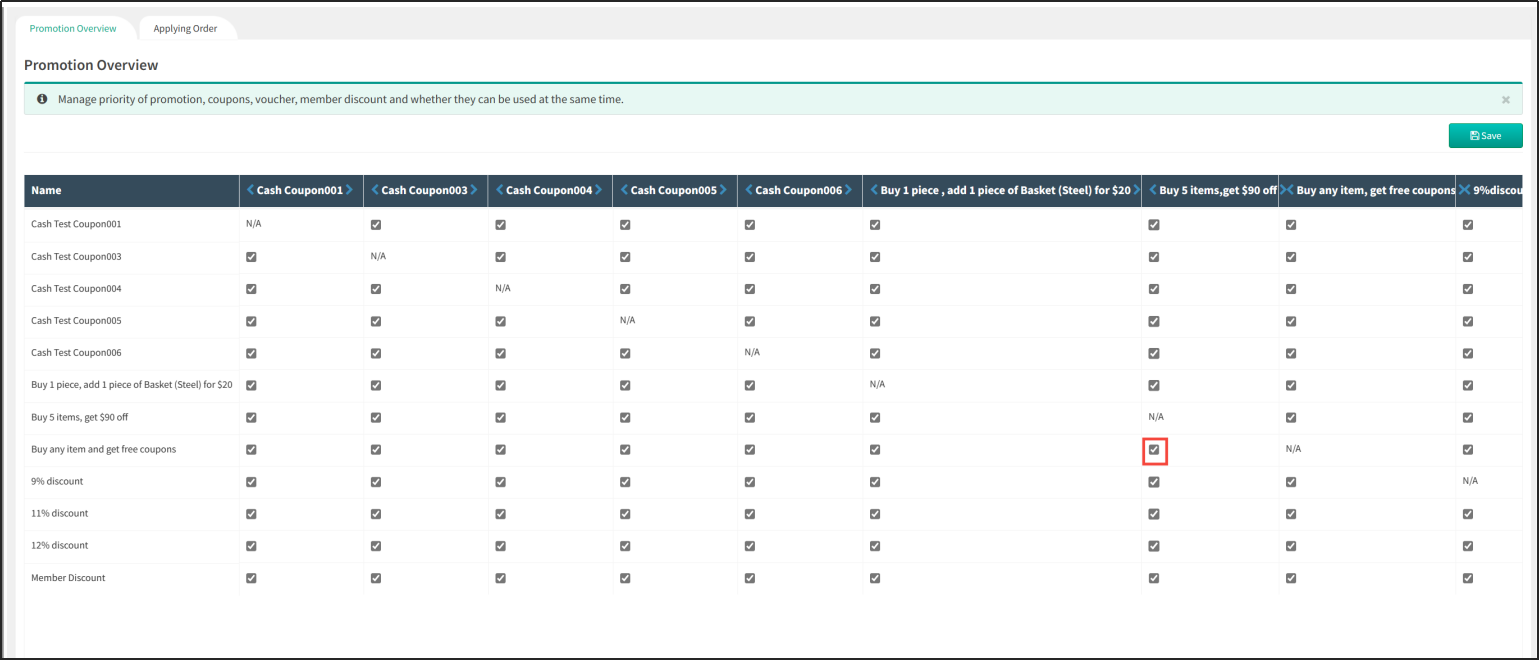Screen dimensions: 1540x661
Task: Toggle 12% discount checkbox under Cash Coupon006
Action: (750, 546)
